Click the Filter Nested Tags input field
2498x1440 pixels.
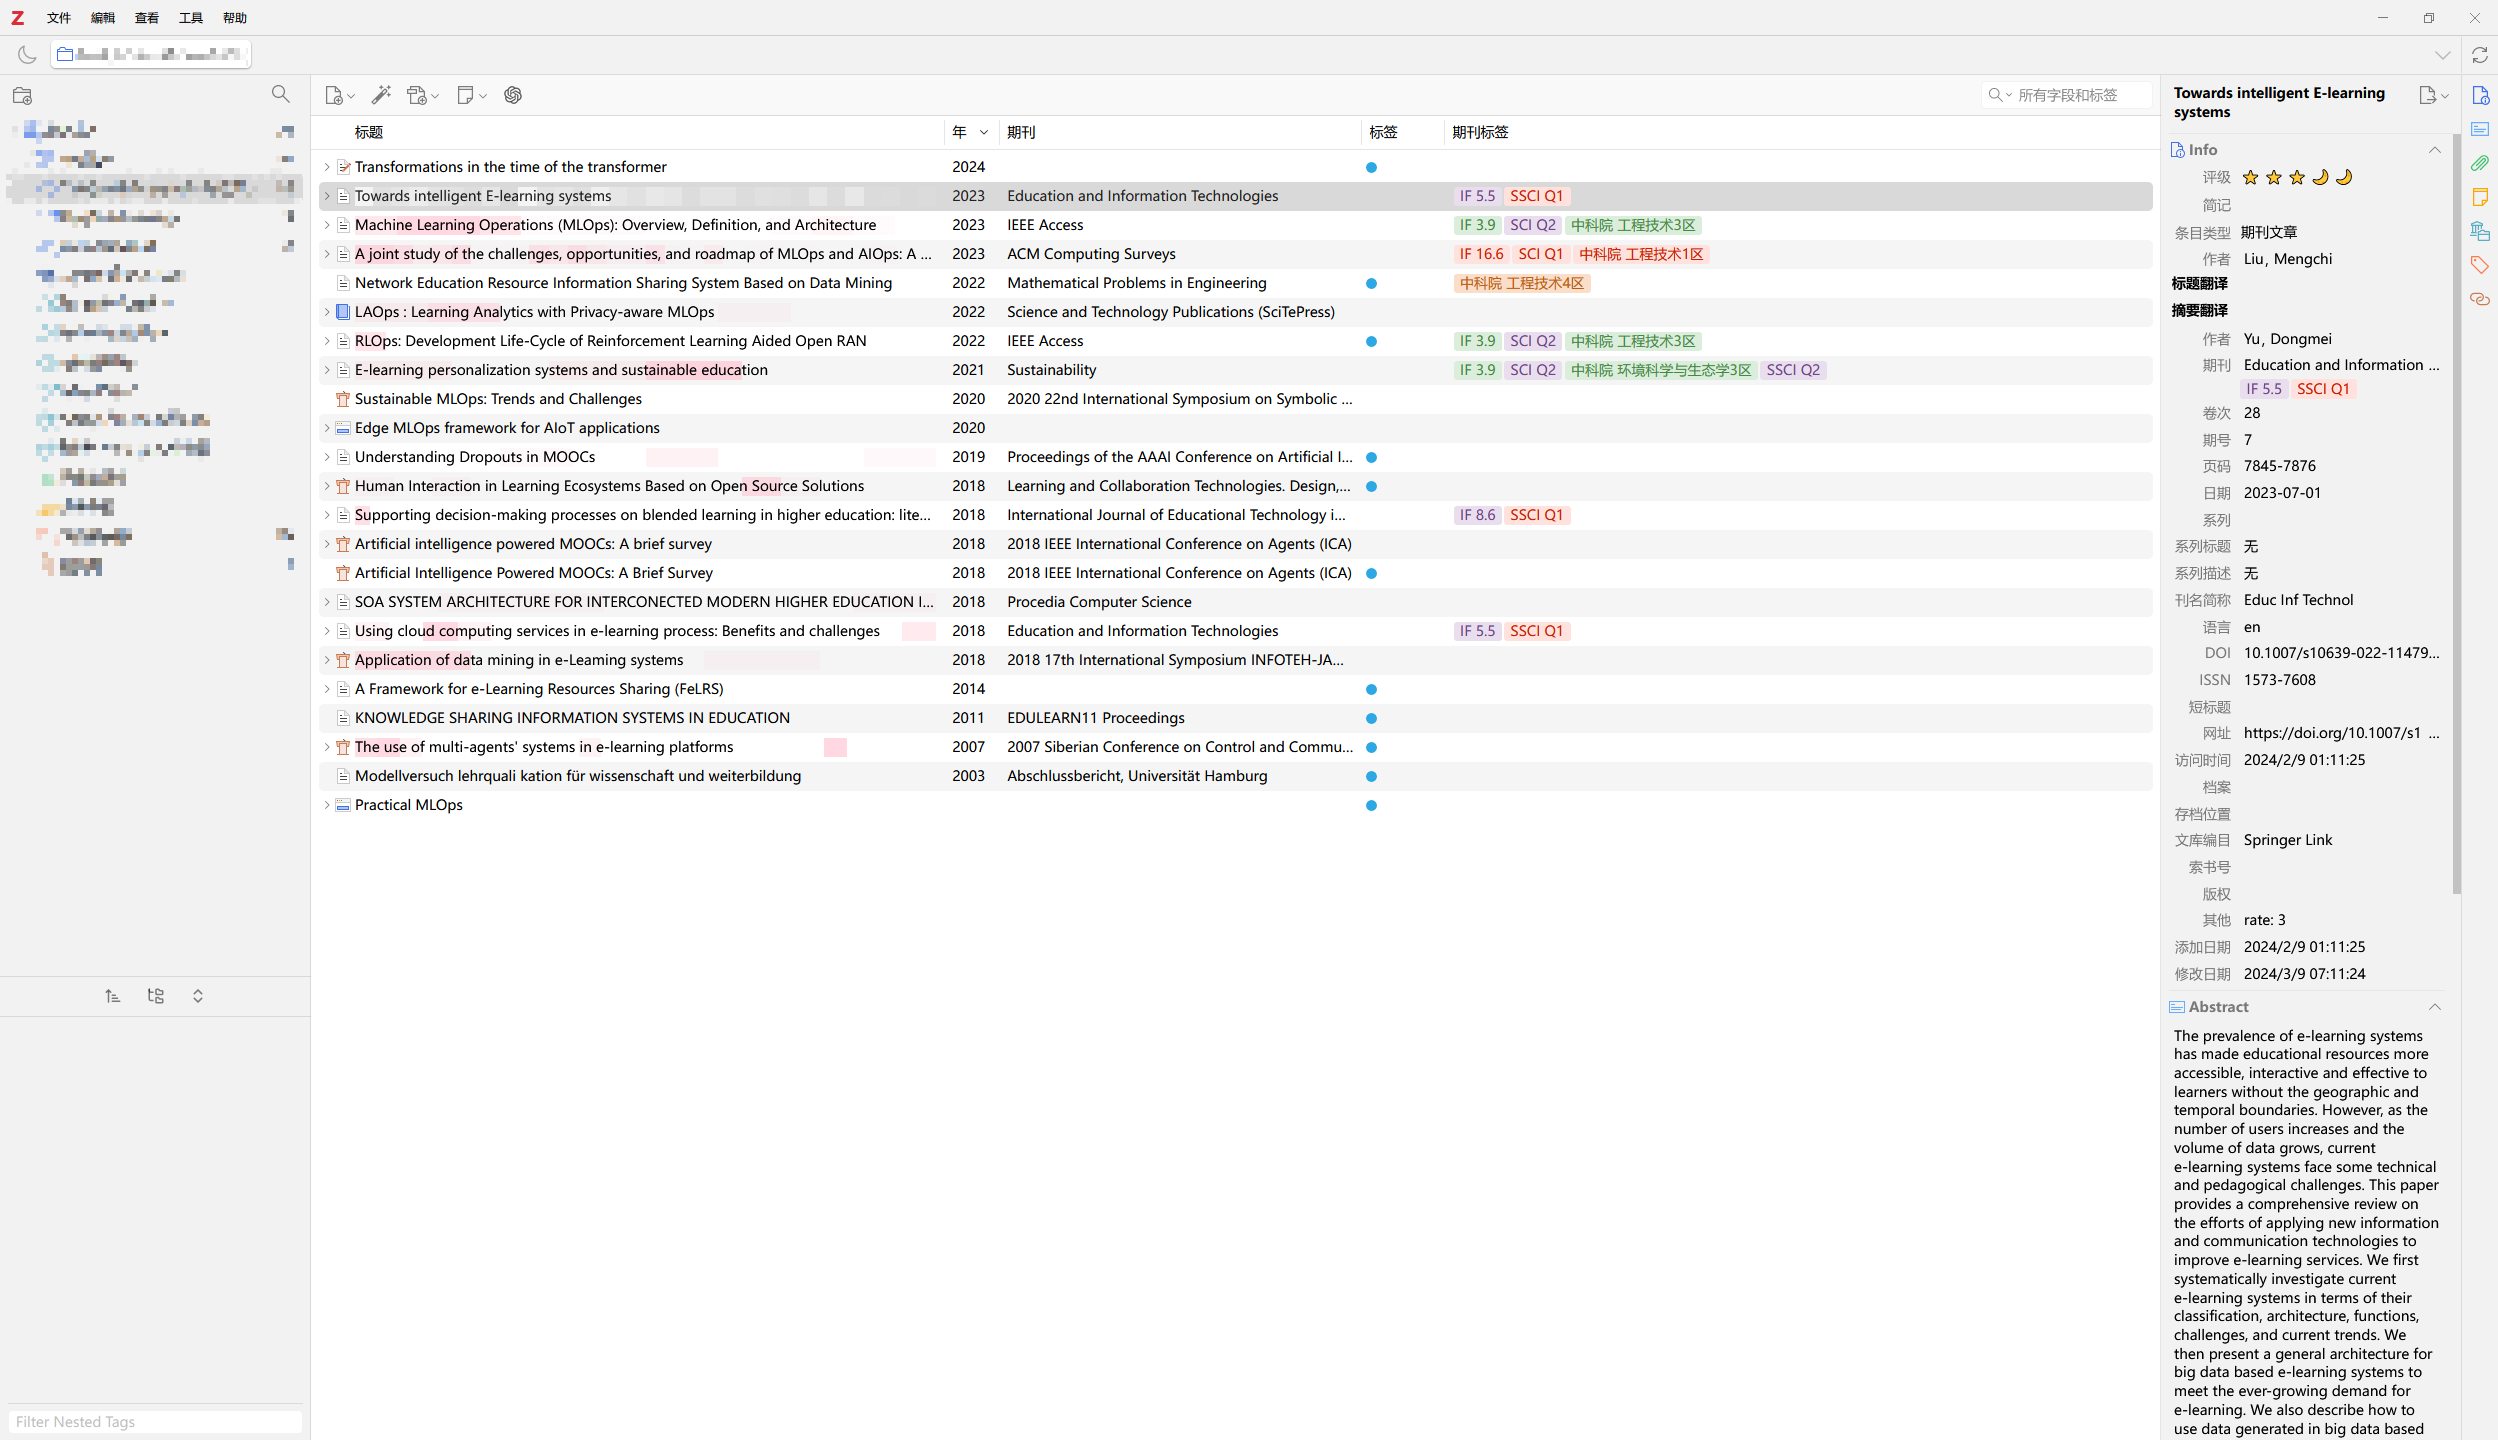click(x=155, y=1421)
